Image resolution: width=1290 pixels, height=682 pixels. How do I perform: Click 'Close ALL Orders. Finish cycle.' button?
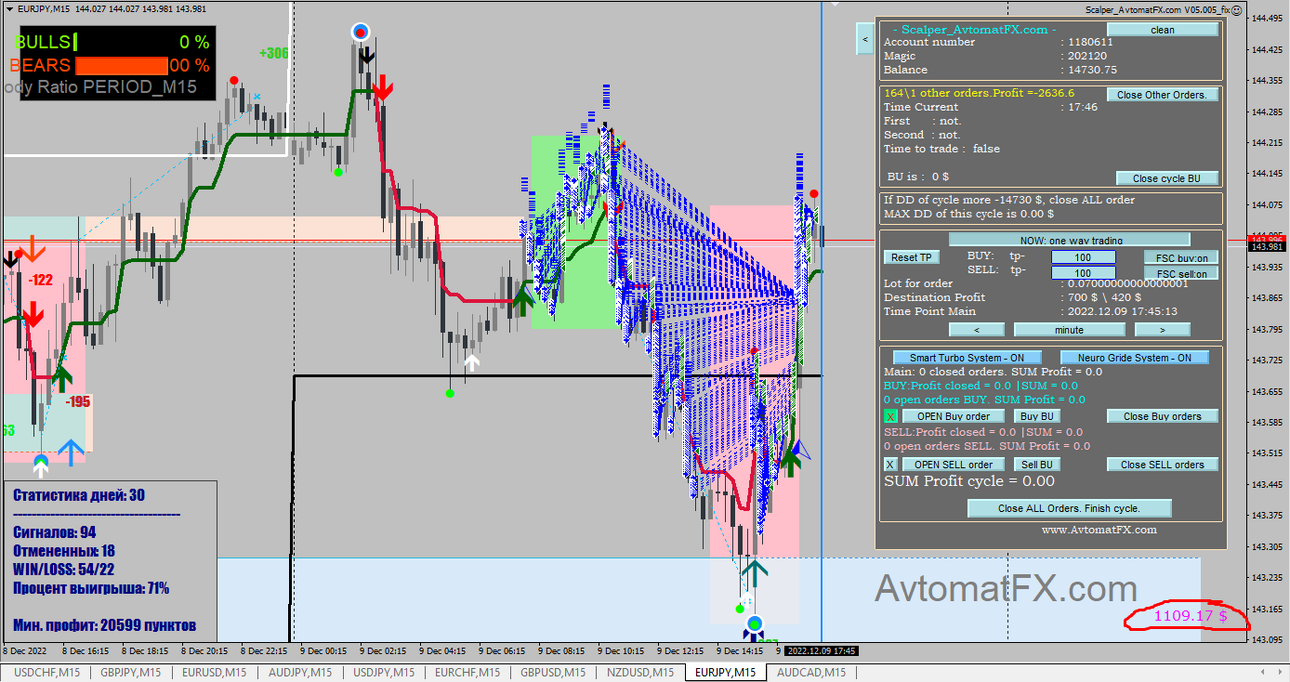[1069, 508]
